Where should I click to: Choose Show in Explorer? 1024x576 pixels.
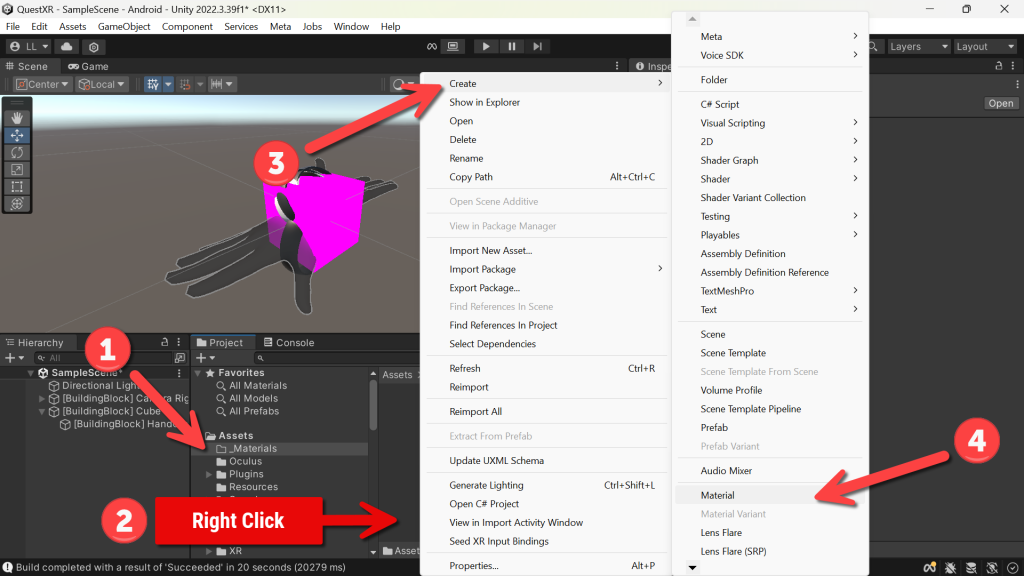547,102
